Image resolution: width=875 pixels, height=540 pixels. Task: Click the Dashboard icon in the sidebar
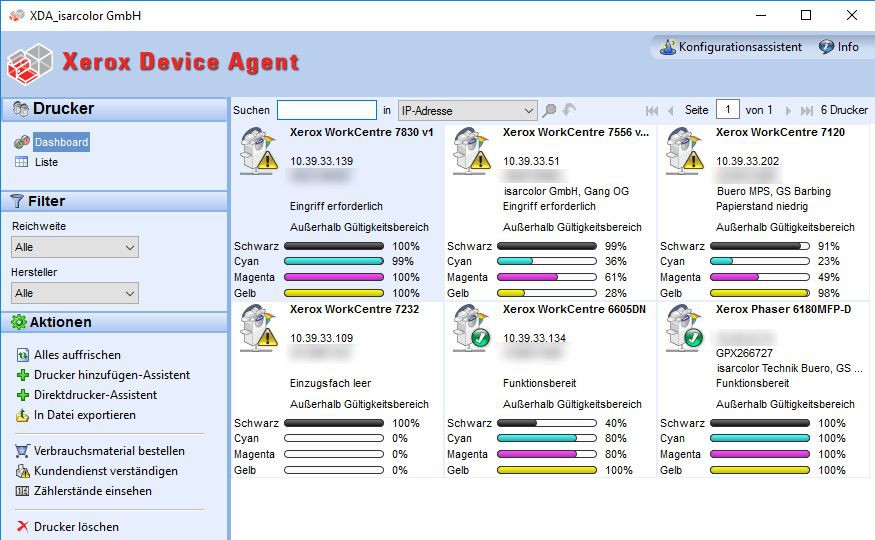pyautogui.click(x=22, y=142)
